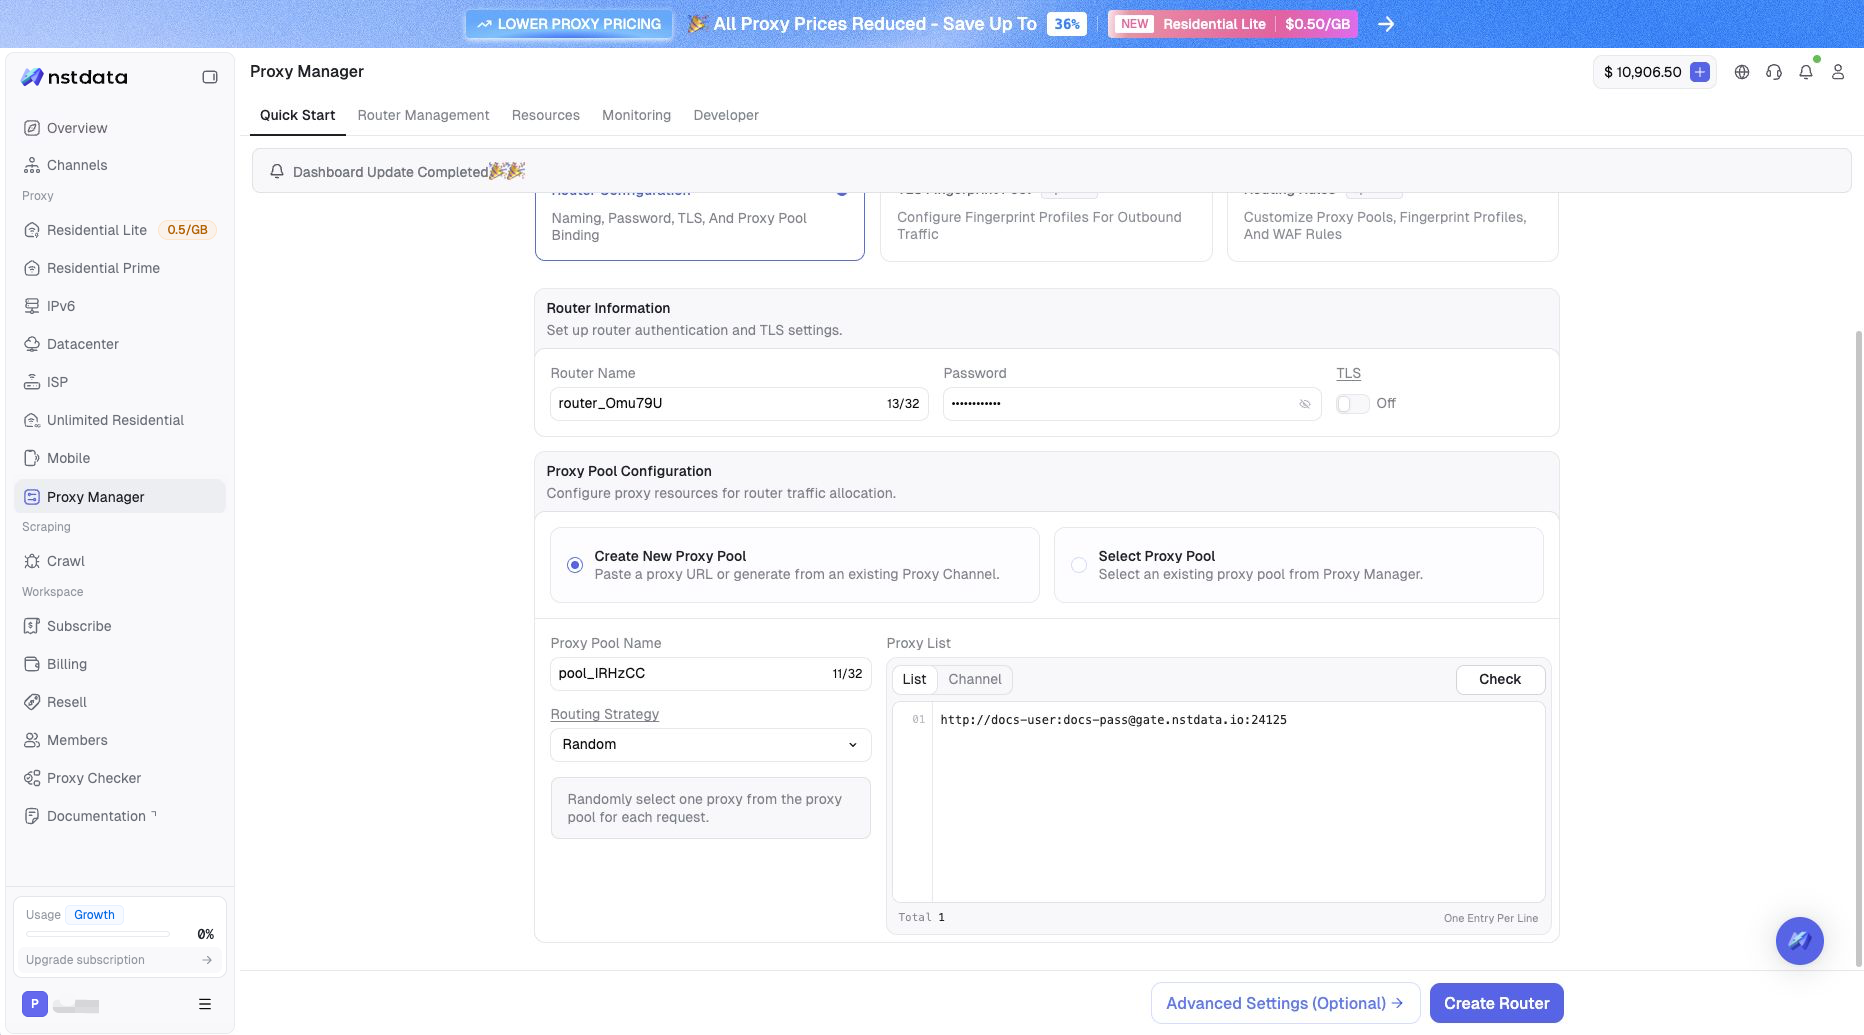Collapse the sidebar panel icon
This screenshot has height=1035, width=1864.
[x=210, y=77]
